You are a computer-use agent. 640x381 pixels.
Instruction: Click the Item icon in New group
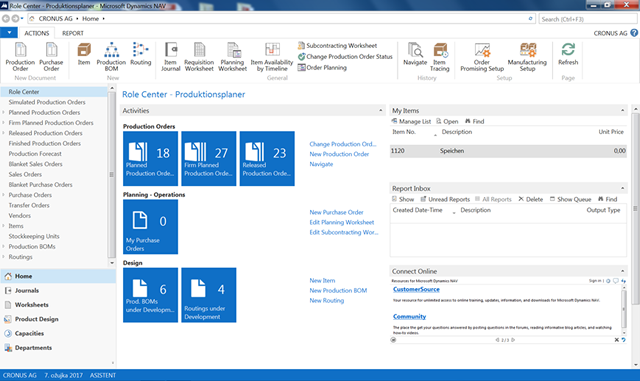tap(84, 54)
